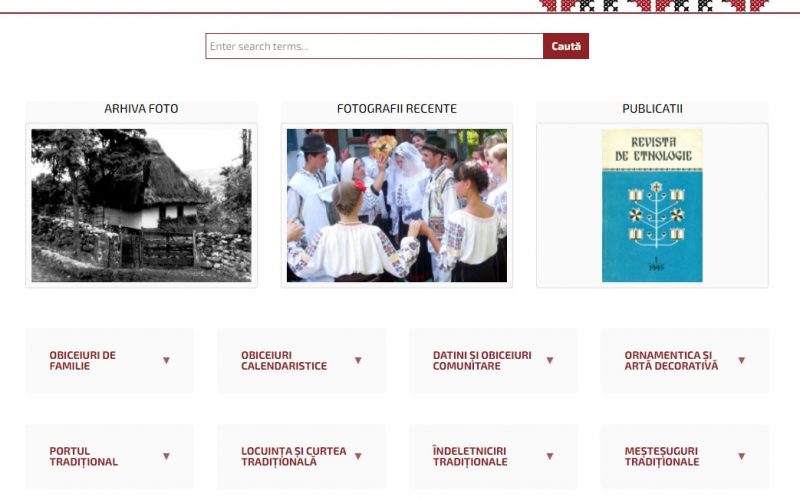Expand the Locuința și Curtea Tradițională arrow
Screen dimensions: 800x500
pyautogui.click(x=358, y=457)
